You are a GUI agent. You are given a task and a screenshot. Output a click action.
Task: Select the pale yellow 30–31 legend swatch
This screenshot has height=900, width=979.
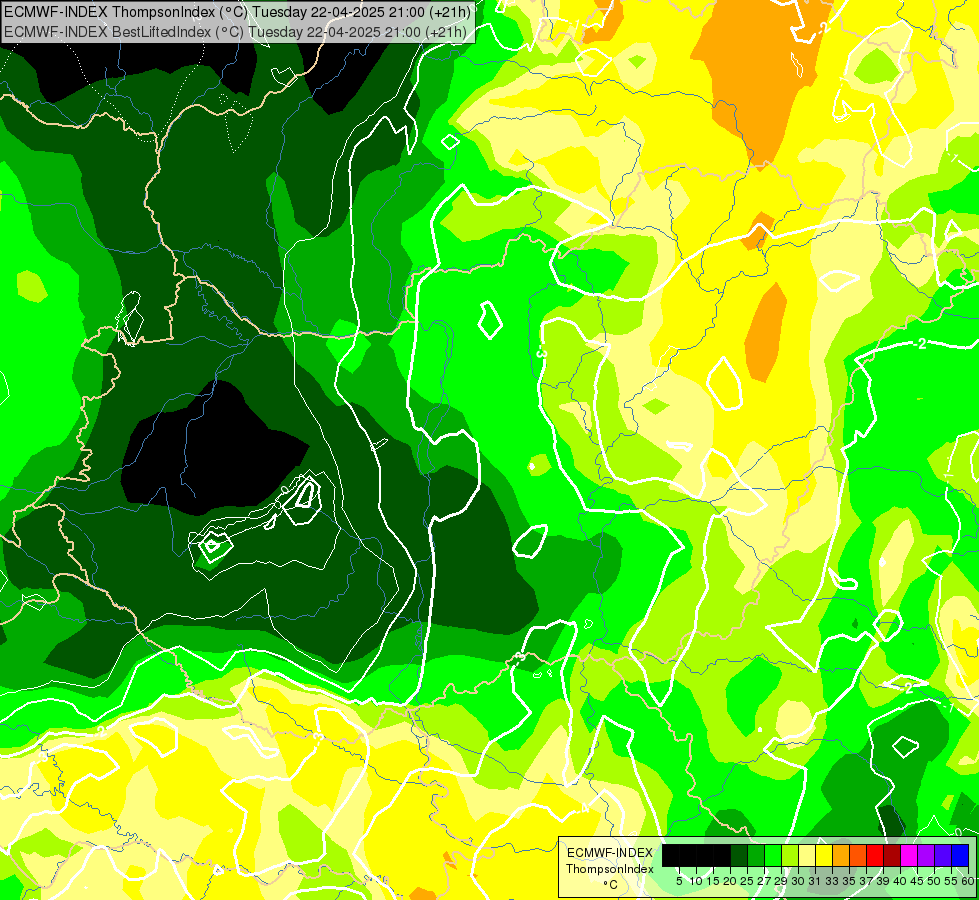pos(807,855)
